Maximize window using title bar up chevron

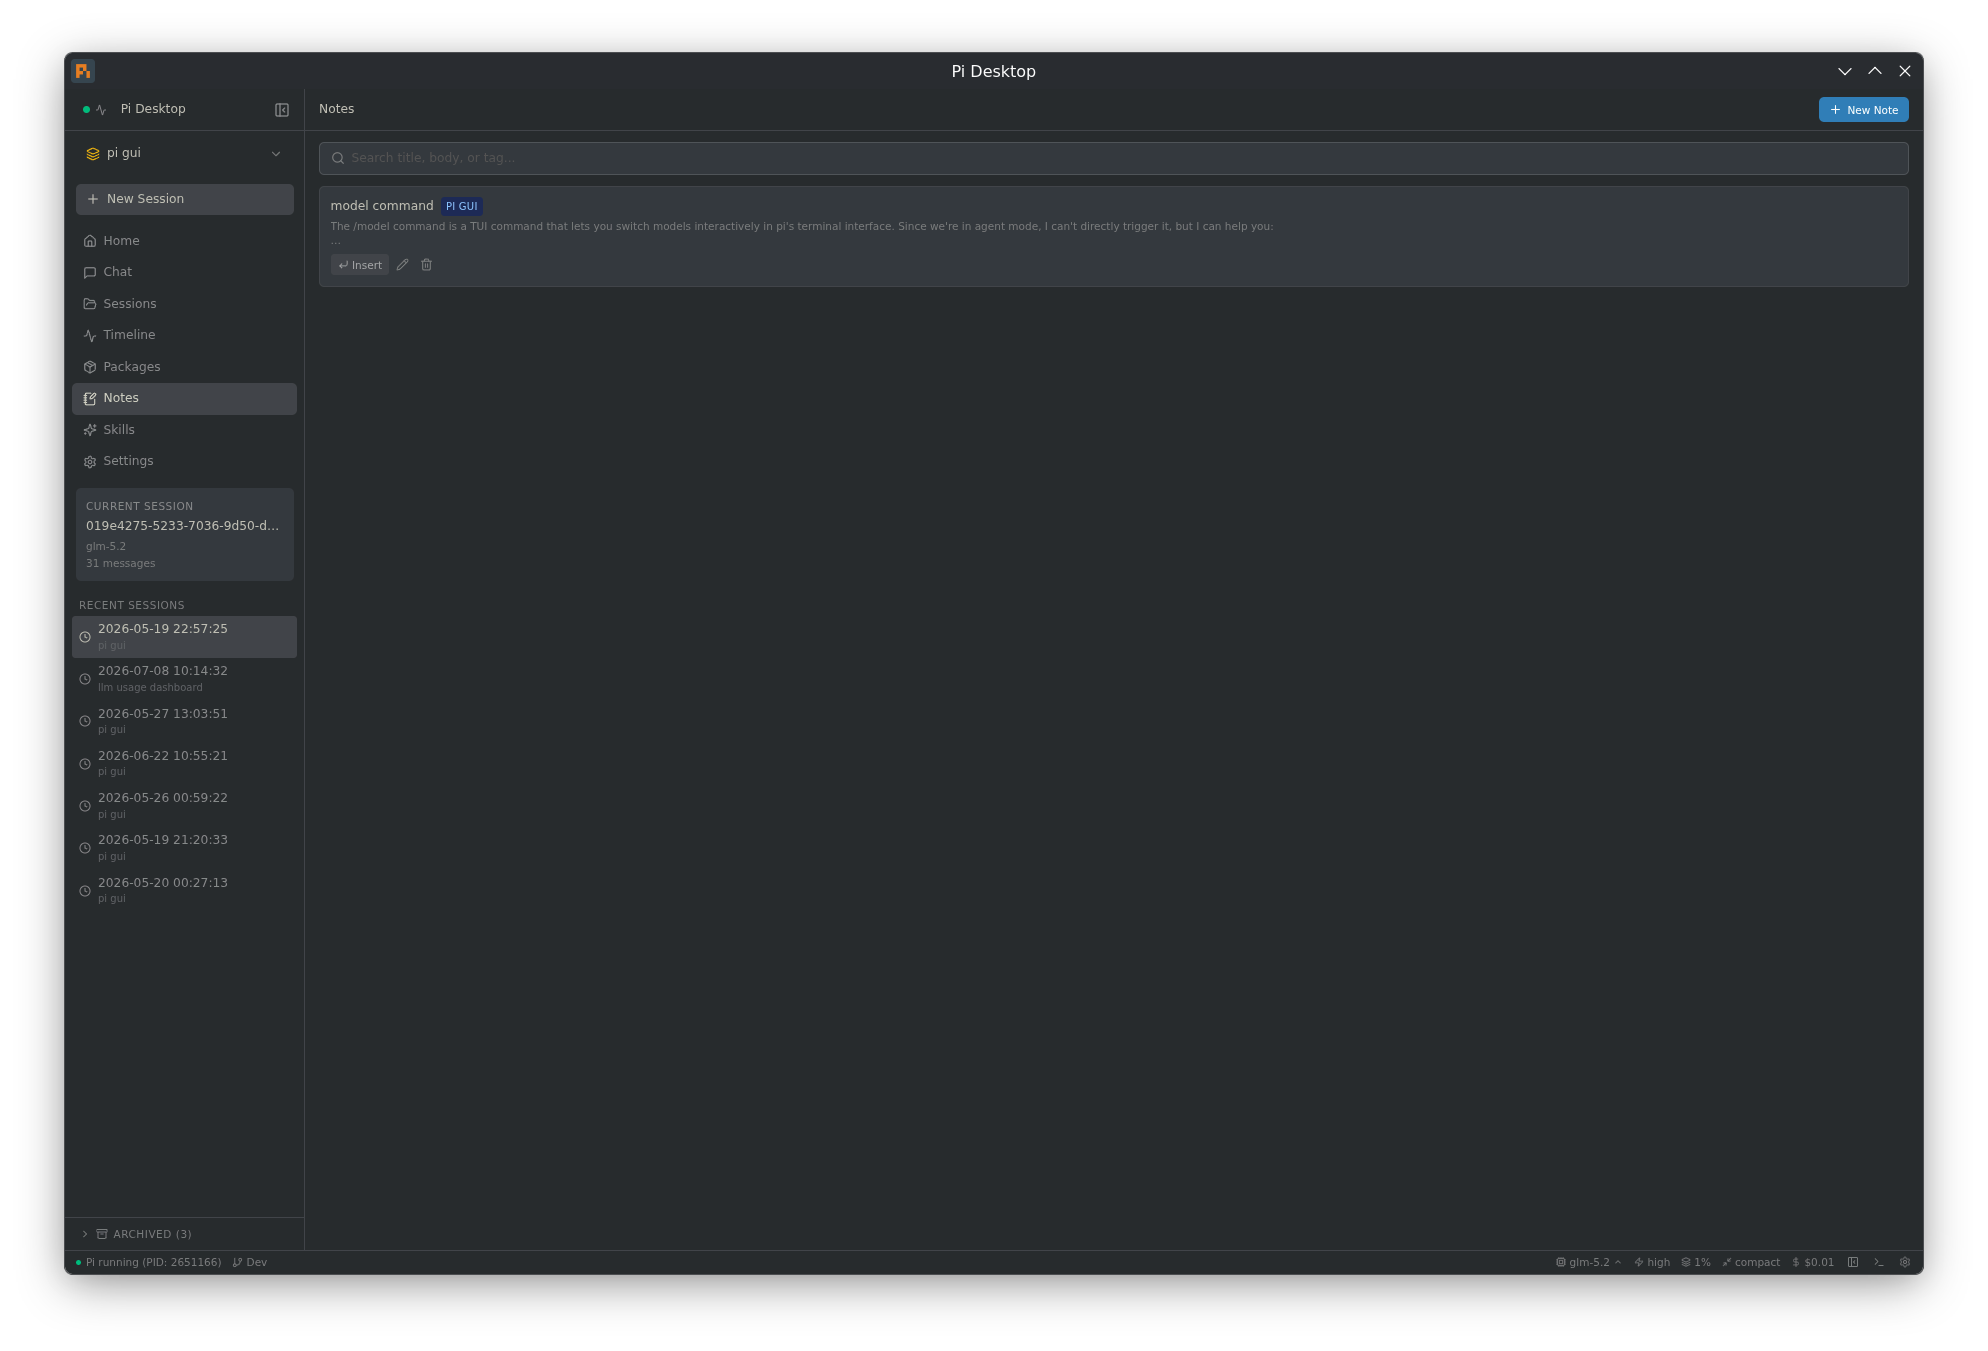click(1875, 71)
